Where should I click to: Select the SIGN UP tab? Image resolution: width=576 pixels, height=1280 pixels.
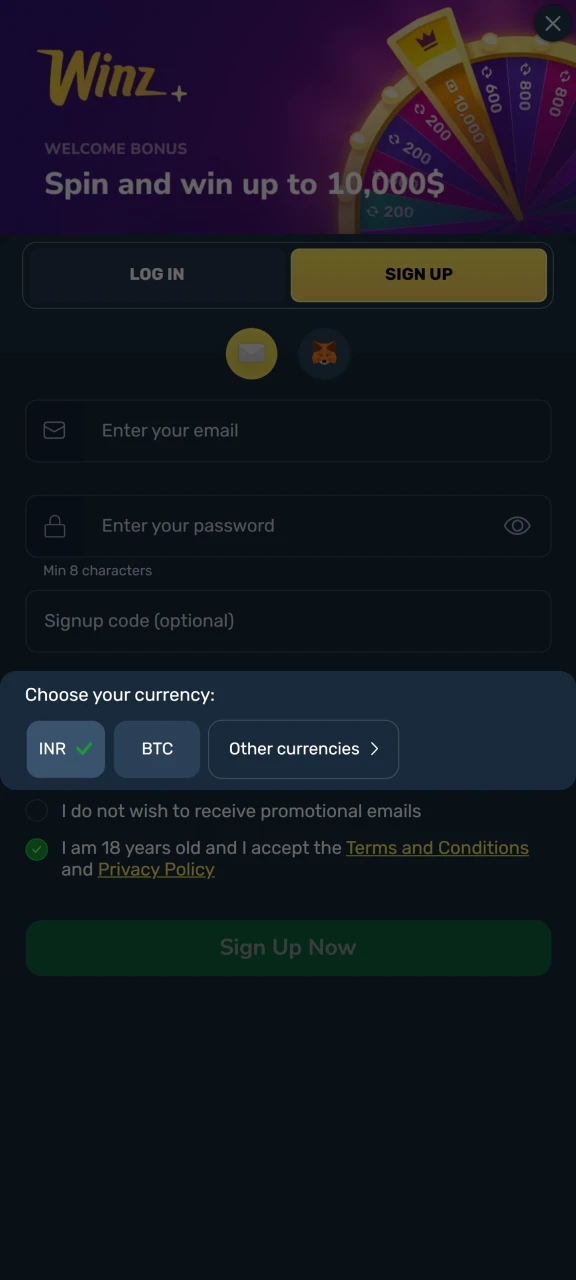[419, 273]
